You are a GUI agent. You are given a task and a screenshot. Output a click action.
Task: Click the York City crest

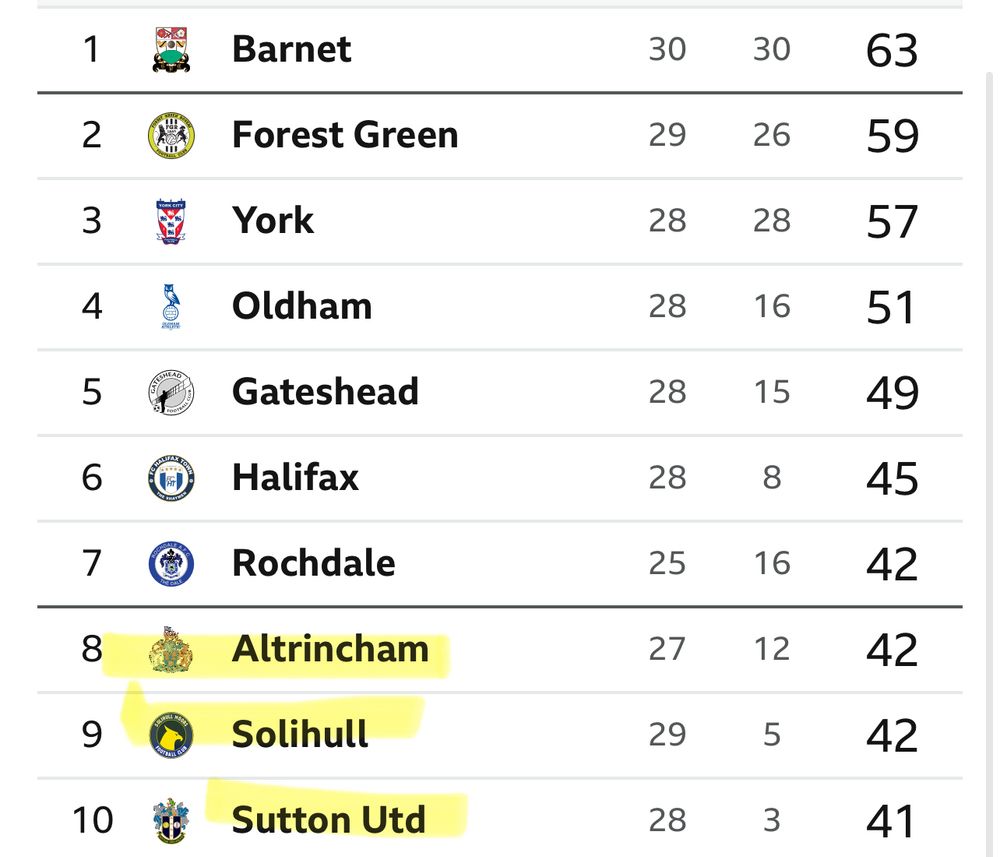[171, 221]
